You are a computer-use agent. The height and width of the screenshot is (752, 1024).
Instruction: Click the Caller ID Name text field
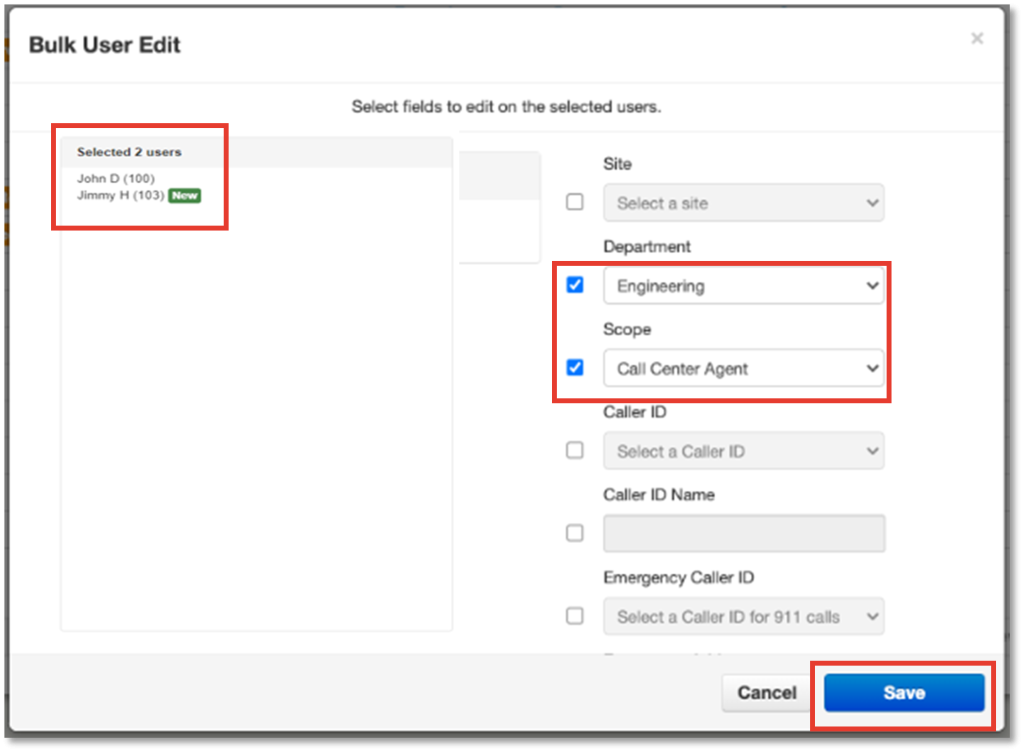(743, 534)
